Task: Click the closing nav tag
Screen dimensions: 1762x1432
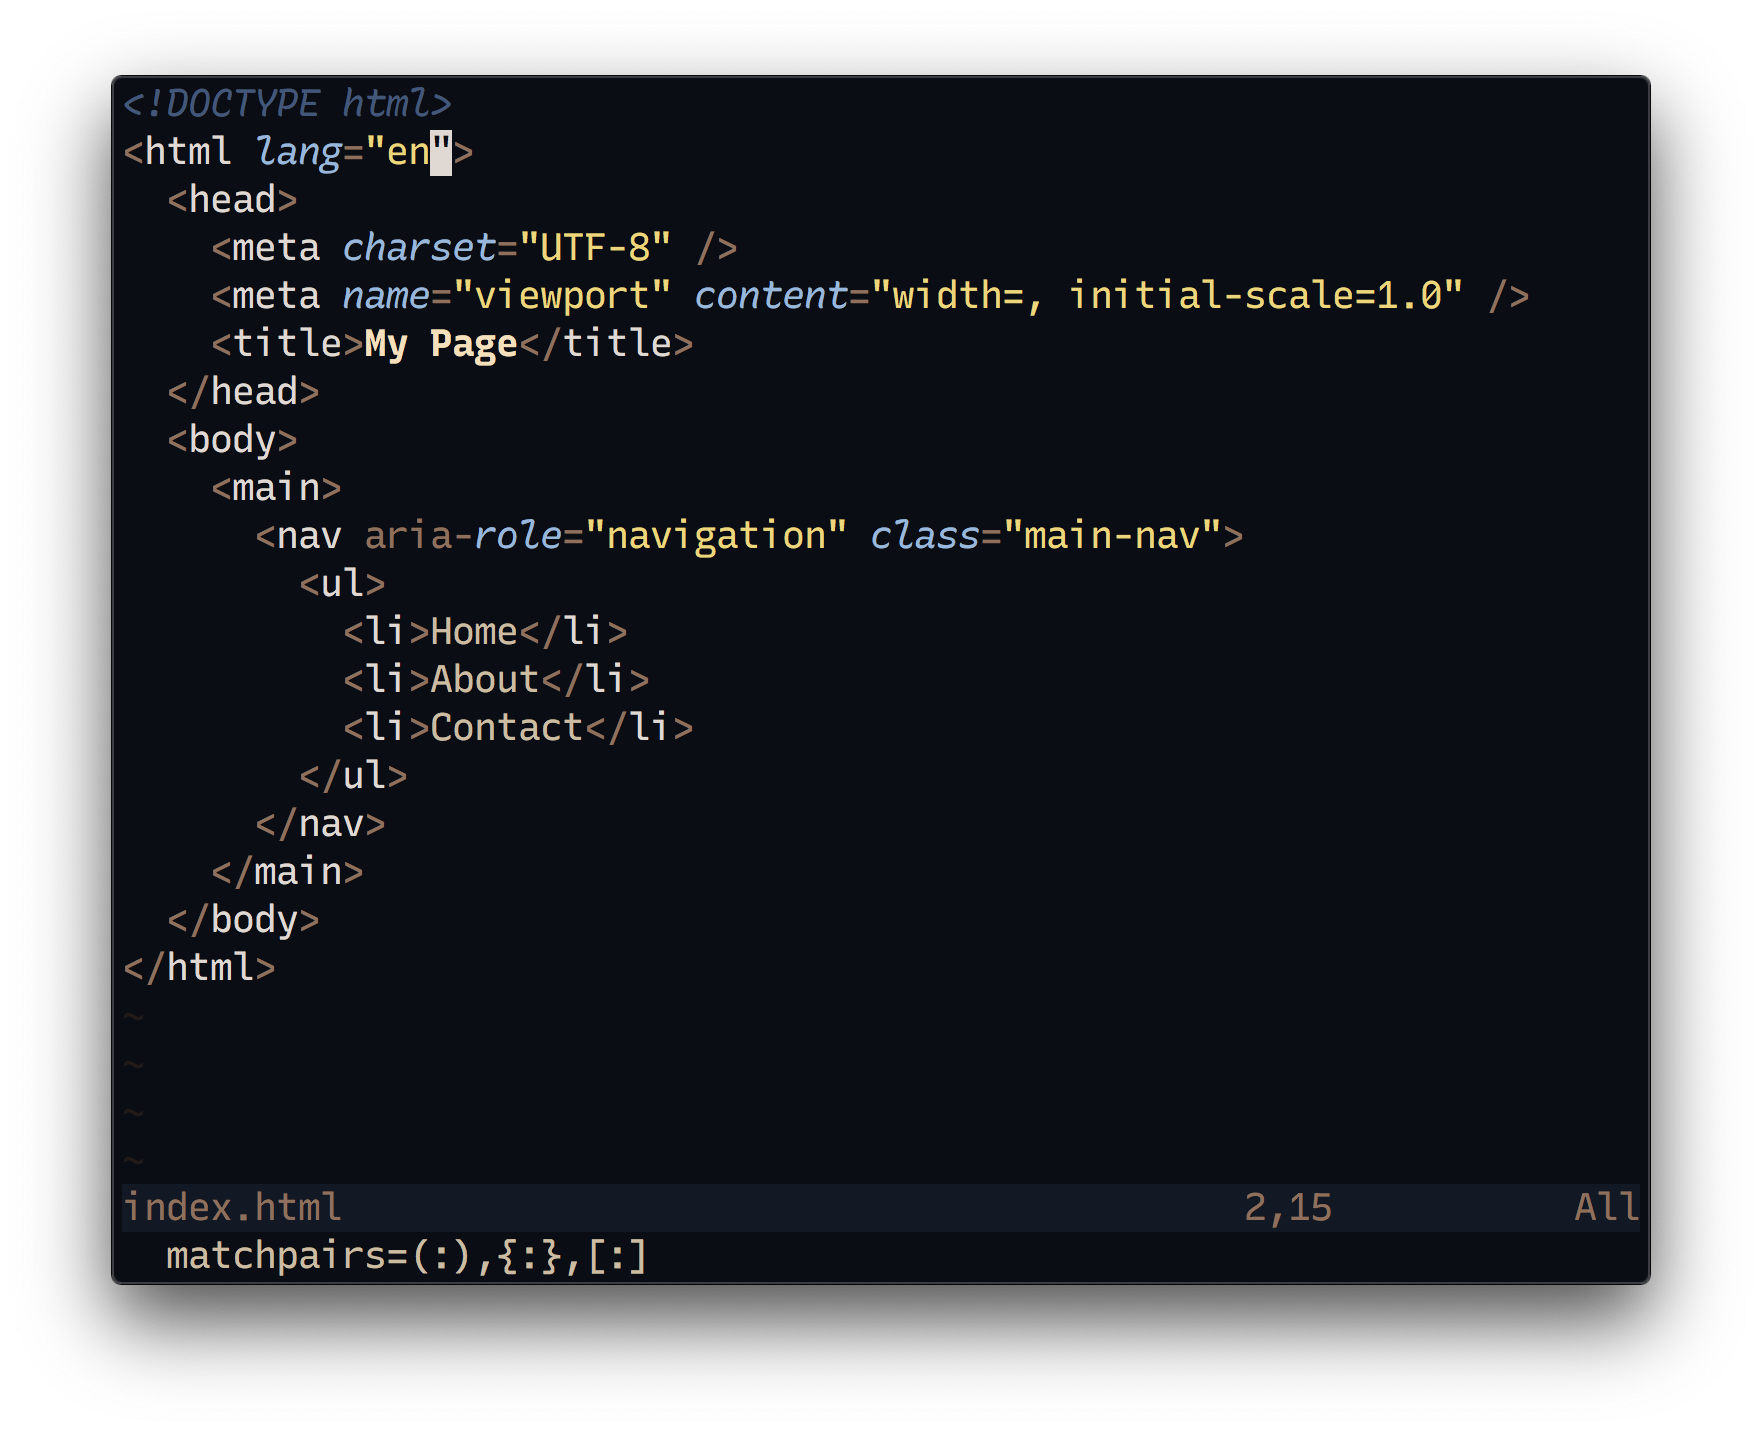Action: pos(320,824)
